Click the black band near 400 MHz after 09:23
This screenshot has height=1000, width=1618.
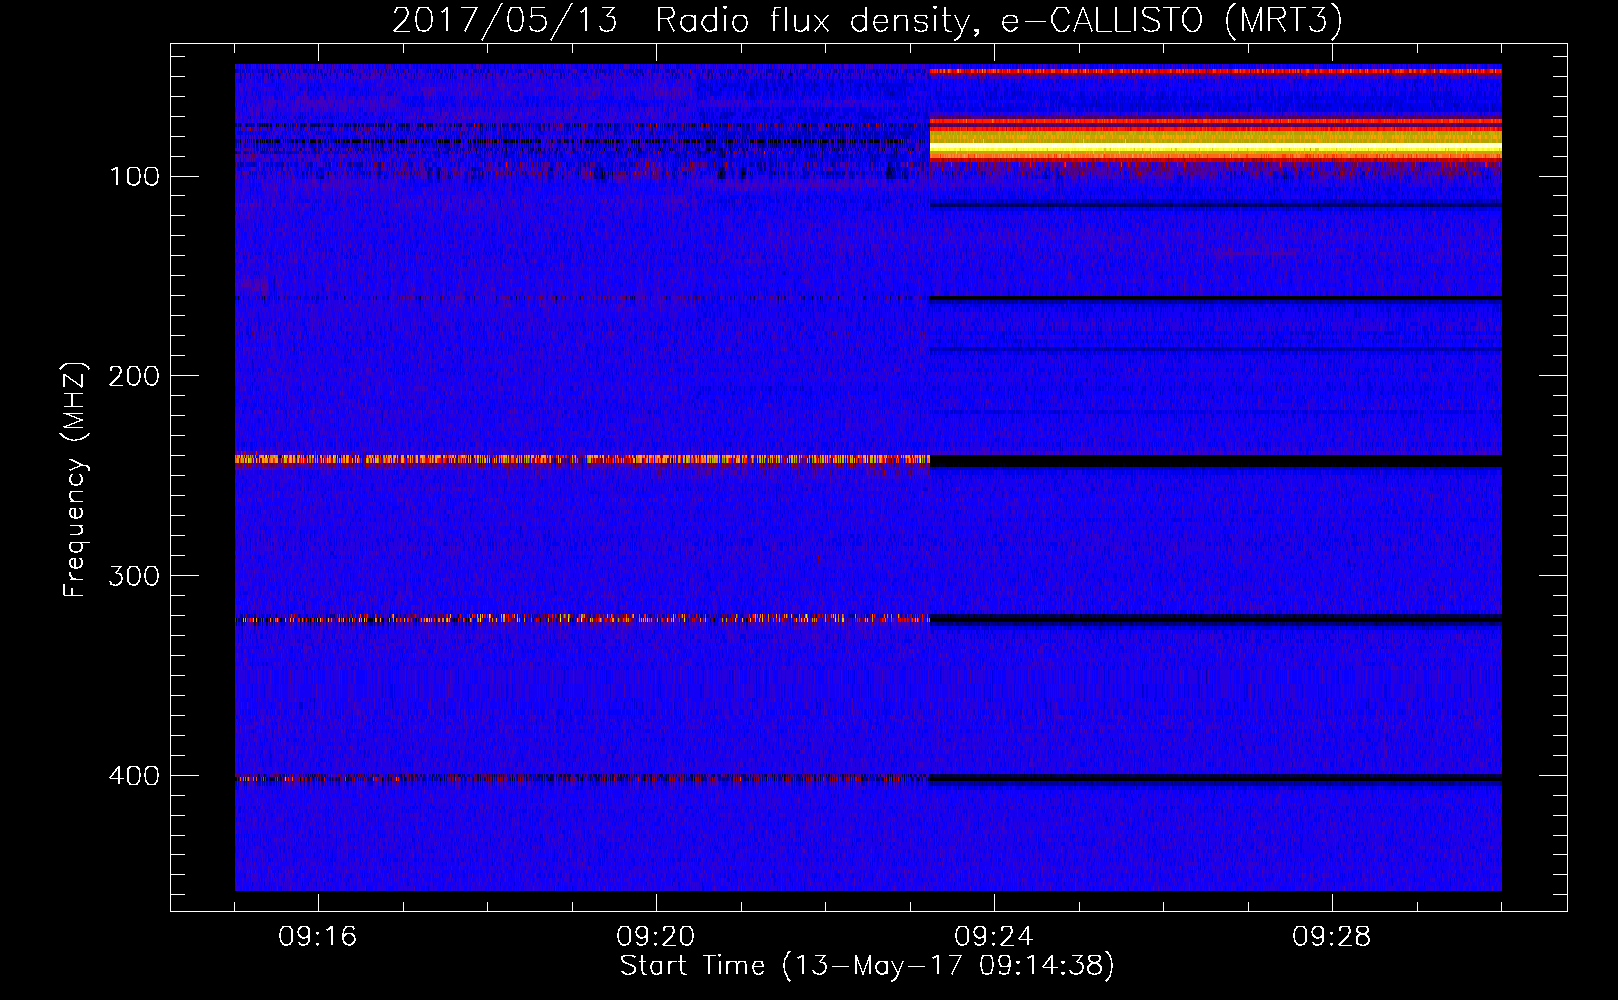[1216, 778]
